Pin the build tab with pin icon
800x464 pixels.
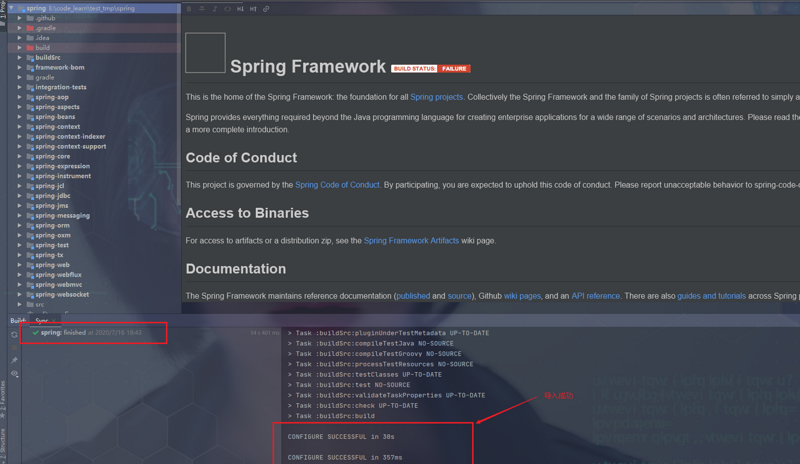[14, 360]
